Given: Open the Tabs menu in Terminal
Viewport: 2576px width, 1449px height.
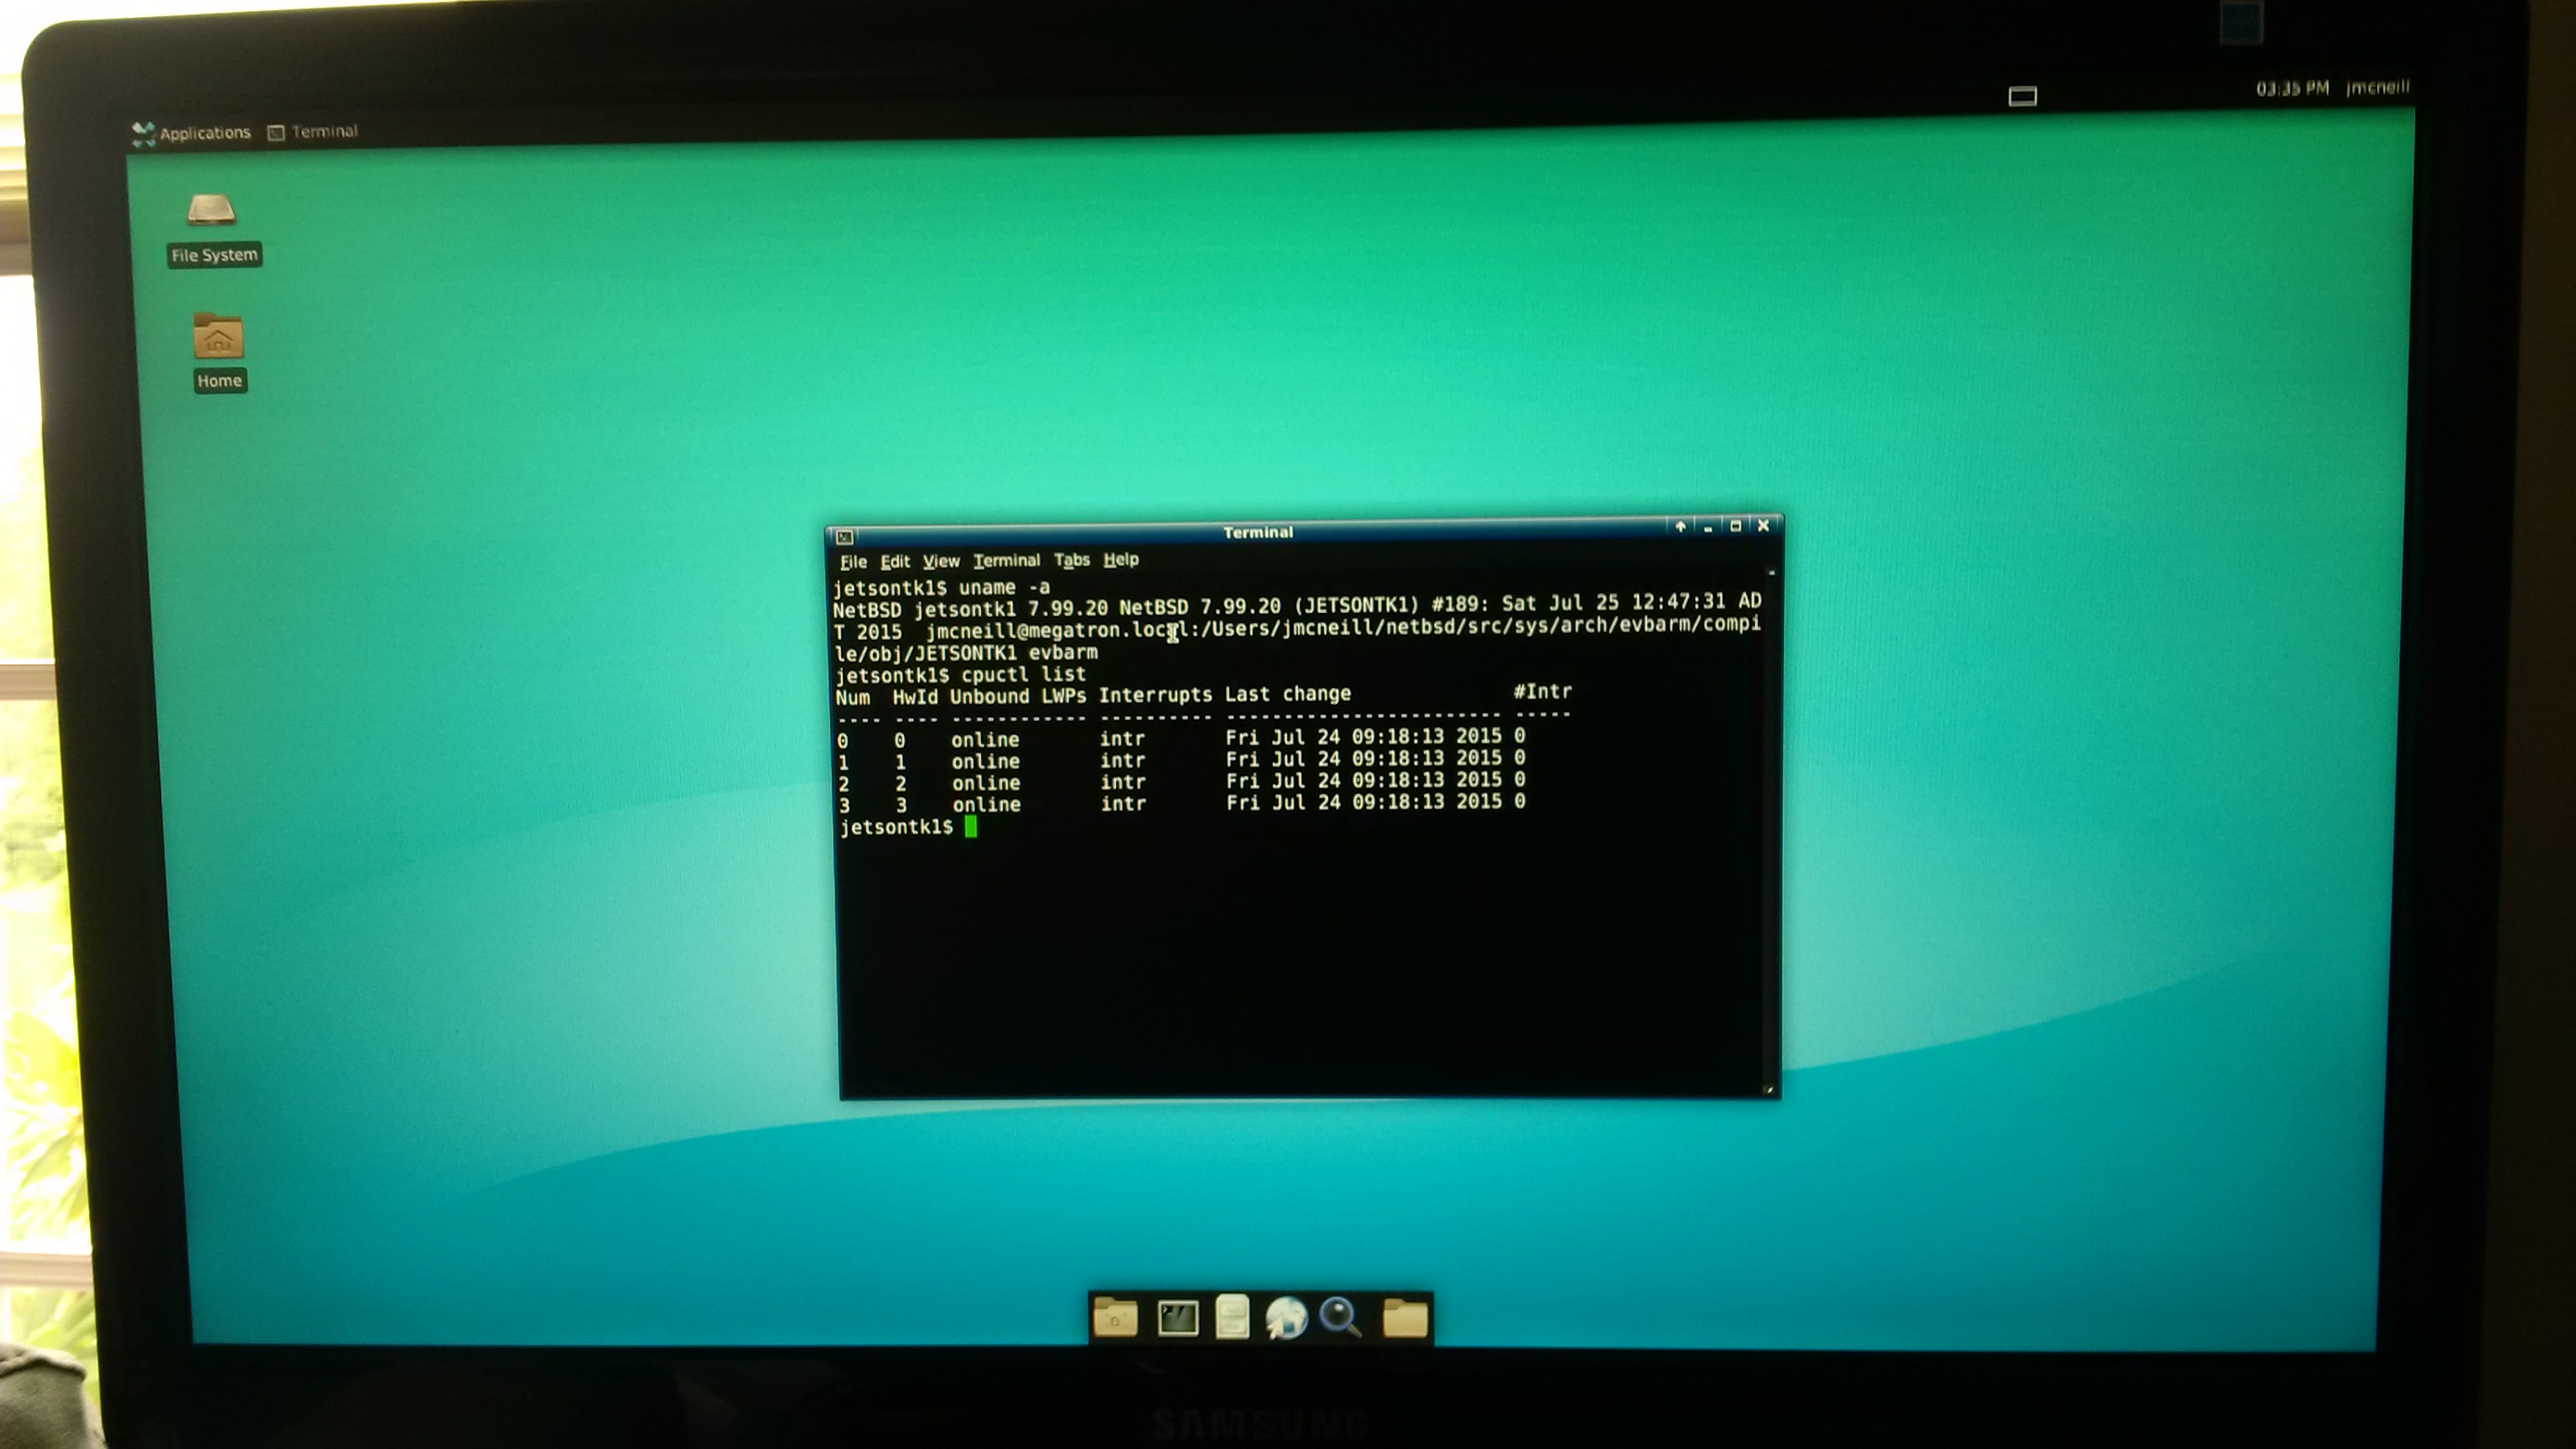Looking at the screenshot, I should pyautogui.click(x=1071, y=561).
